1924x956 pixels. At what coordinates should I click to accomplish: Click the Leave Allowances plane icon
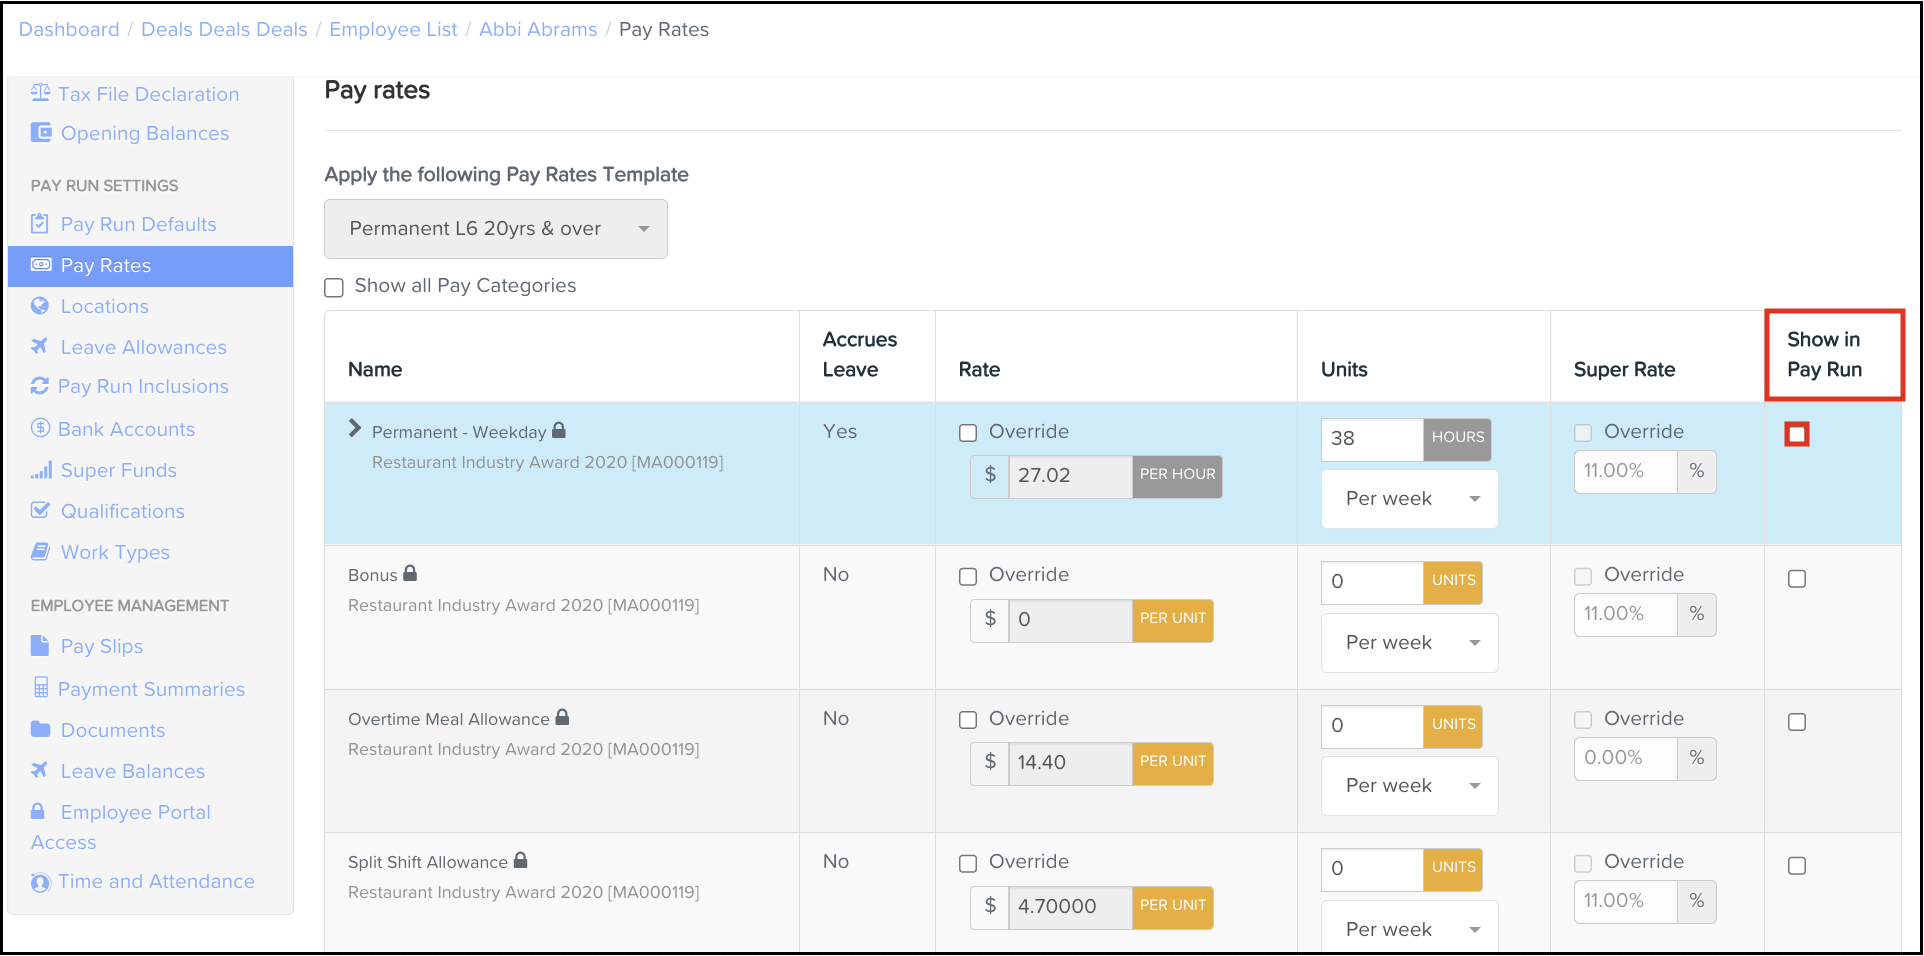point(40,346)
